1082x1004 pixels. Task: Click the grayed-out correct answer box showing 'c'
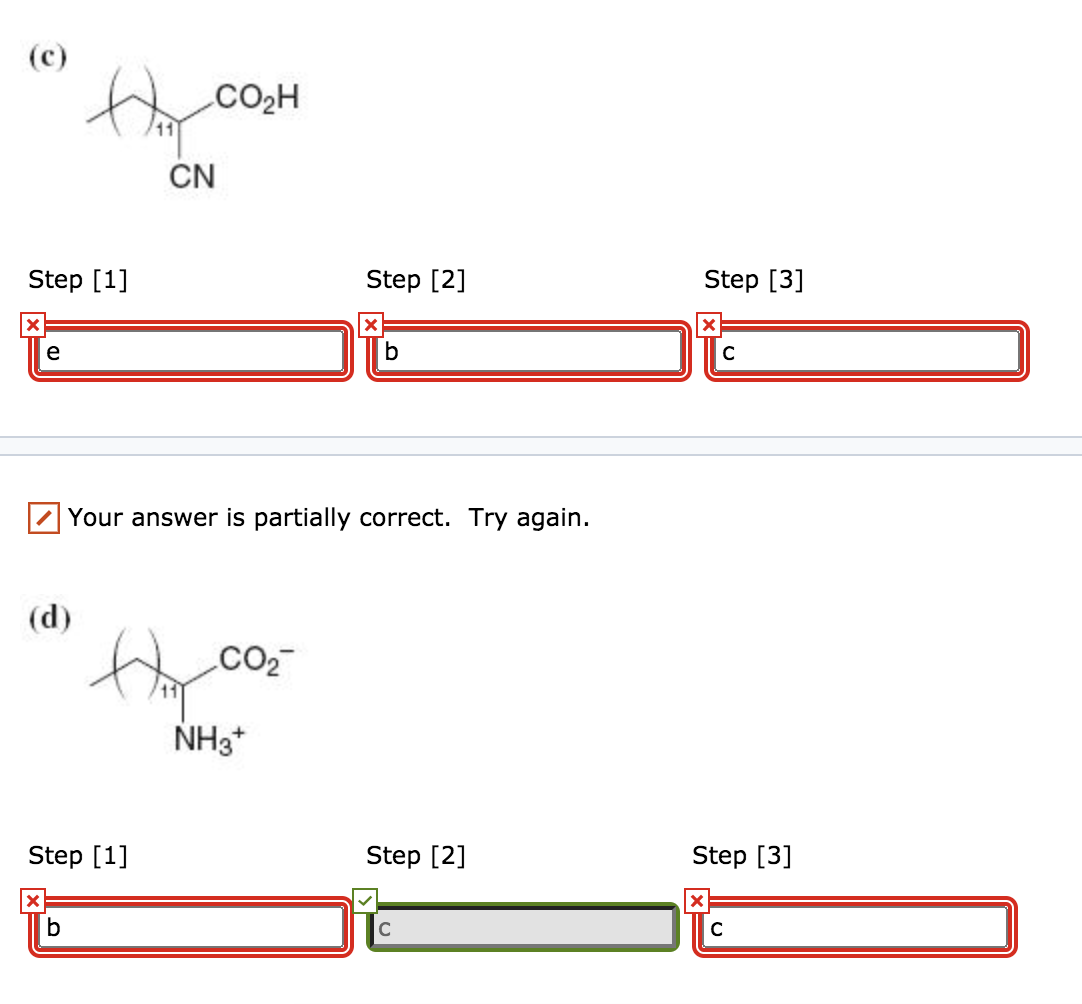tap(522, 927)
